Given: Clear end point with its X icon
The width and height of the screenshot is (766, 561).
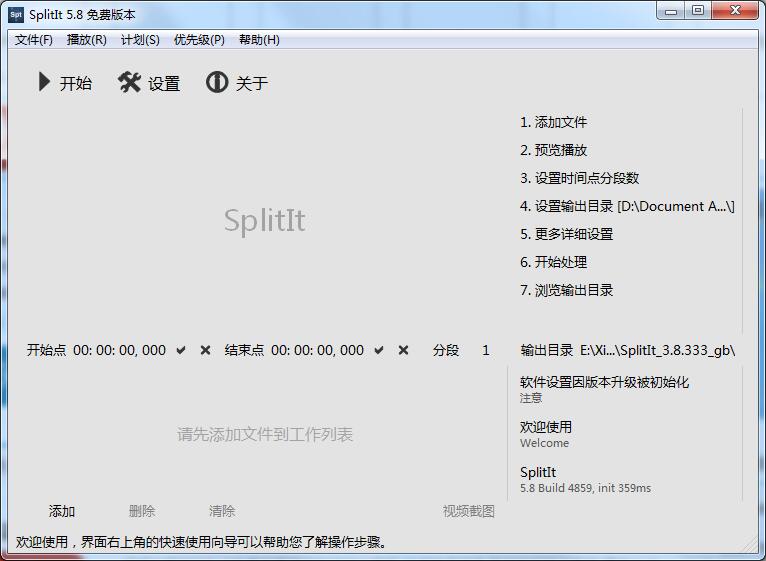Looking at the screenshot, I should (403, 350).
